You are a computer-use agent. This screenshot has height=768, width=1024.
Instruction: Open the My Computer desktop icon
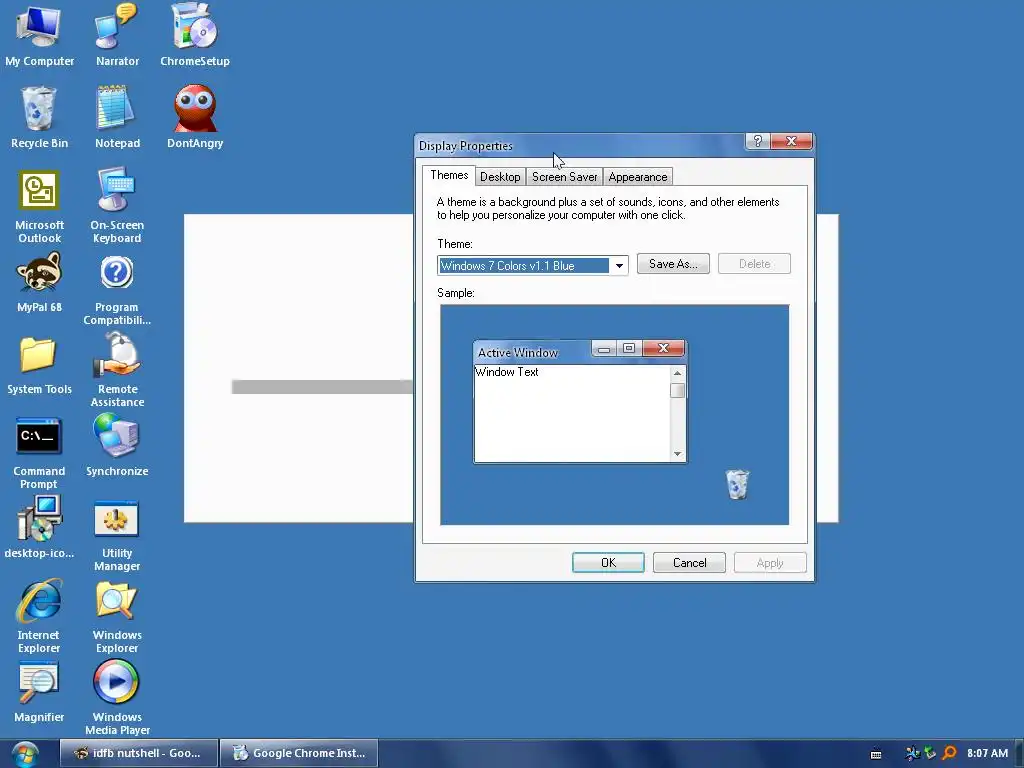(x=39, y=34)
